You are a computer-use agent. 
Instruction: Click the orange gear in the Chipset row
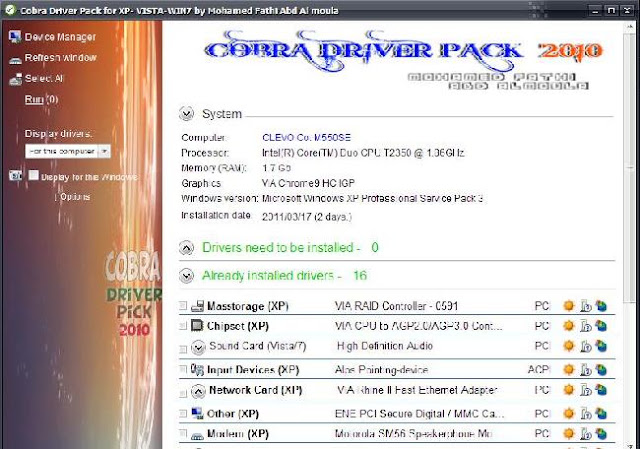coord(569,326)
